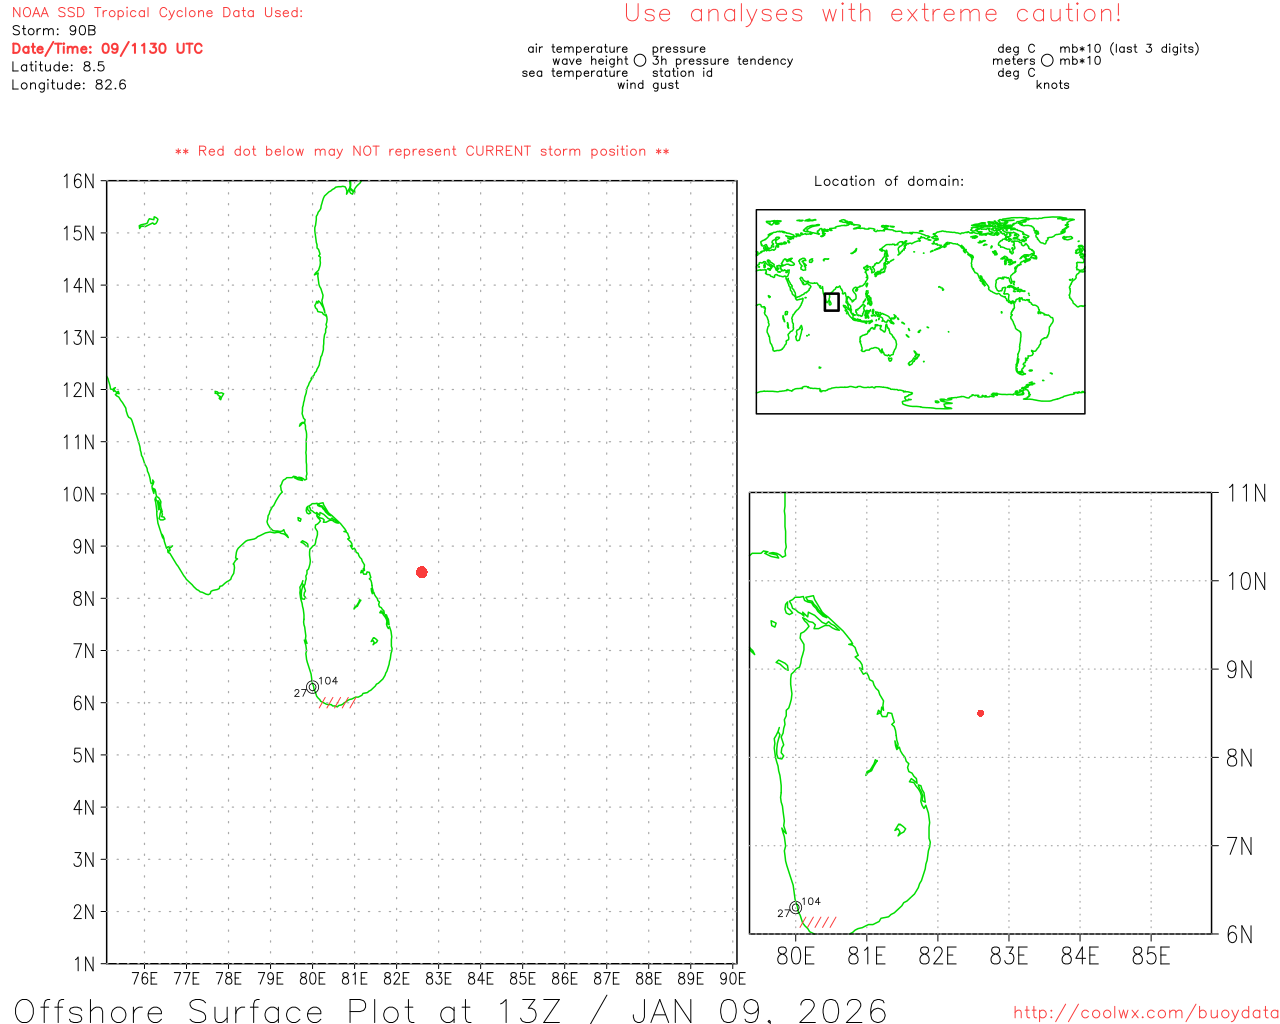
Task: Click the 'Use analyses with extreme caution!' title
Action: pyautogui.click(x=872, y=14)
